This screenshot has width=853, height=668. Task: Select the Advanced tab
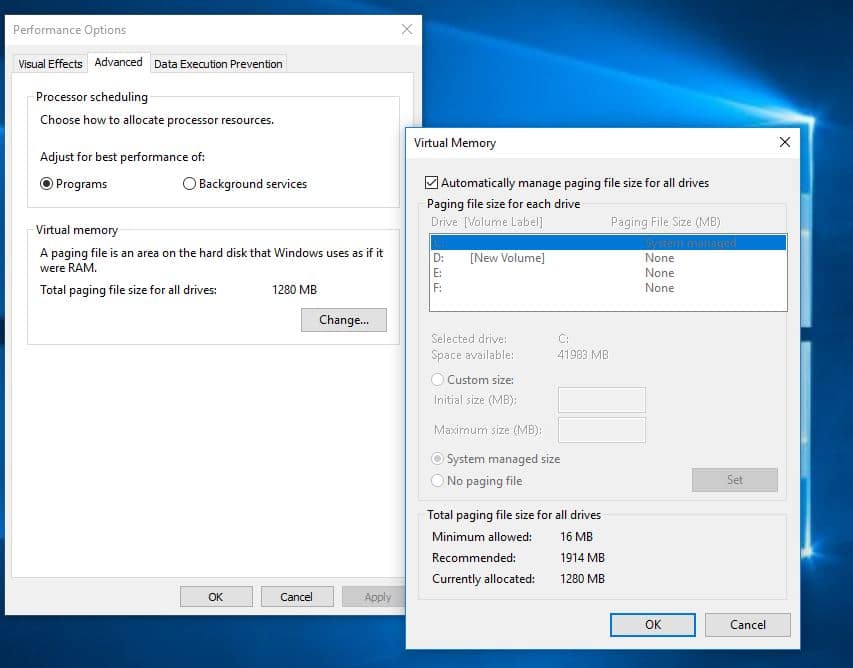pyautogui.click(x=118, y=62)
